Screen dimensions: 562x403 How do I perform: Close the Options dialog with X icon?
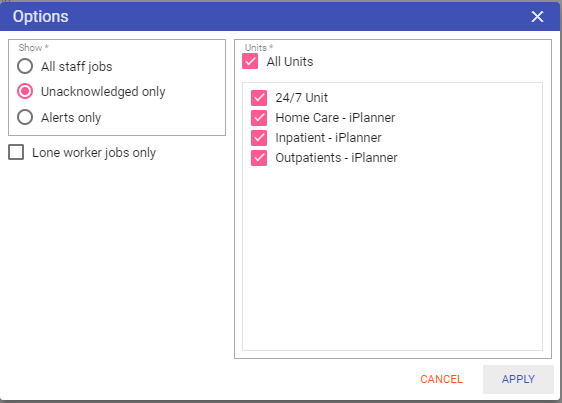pos(537,16)
